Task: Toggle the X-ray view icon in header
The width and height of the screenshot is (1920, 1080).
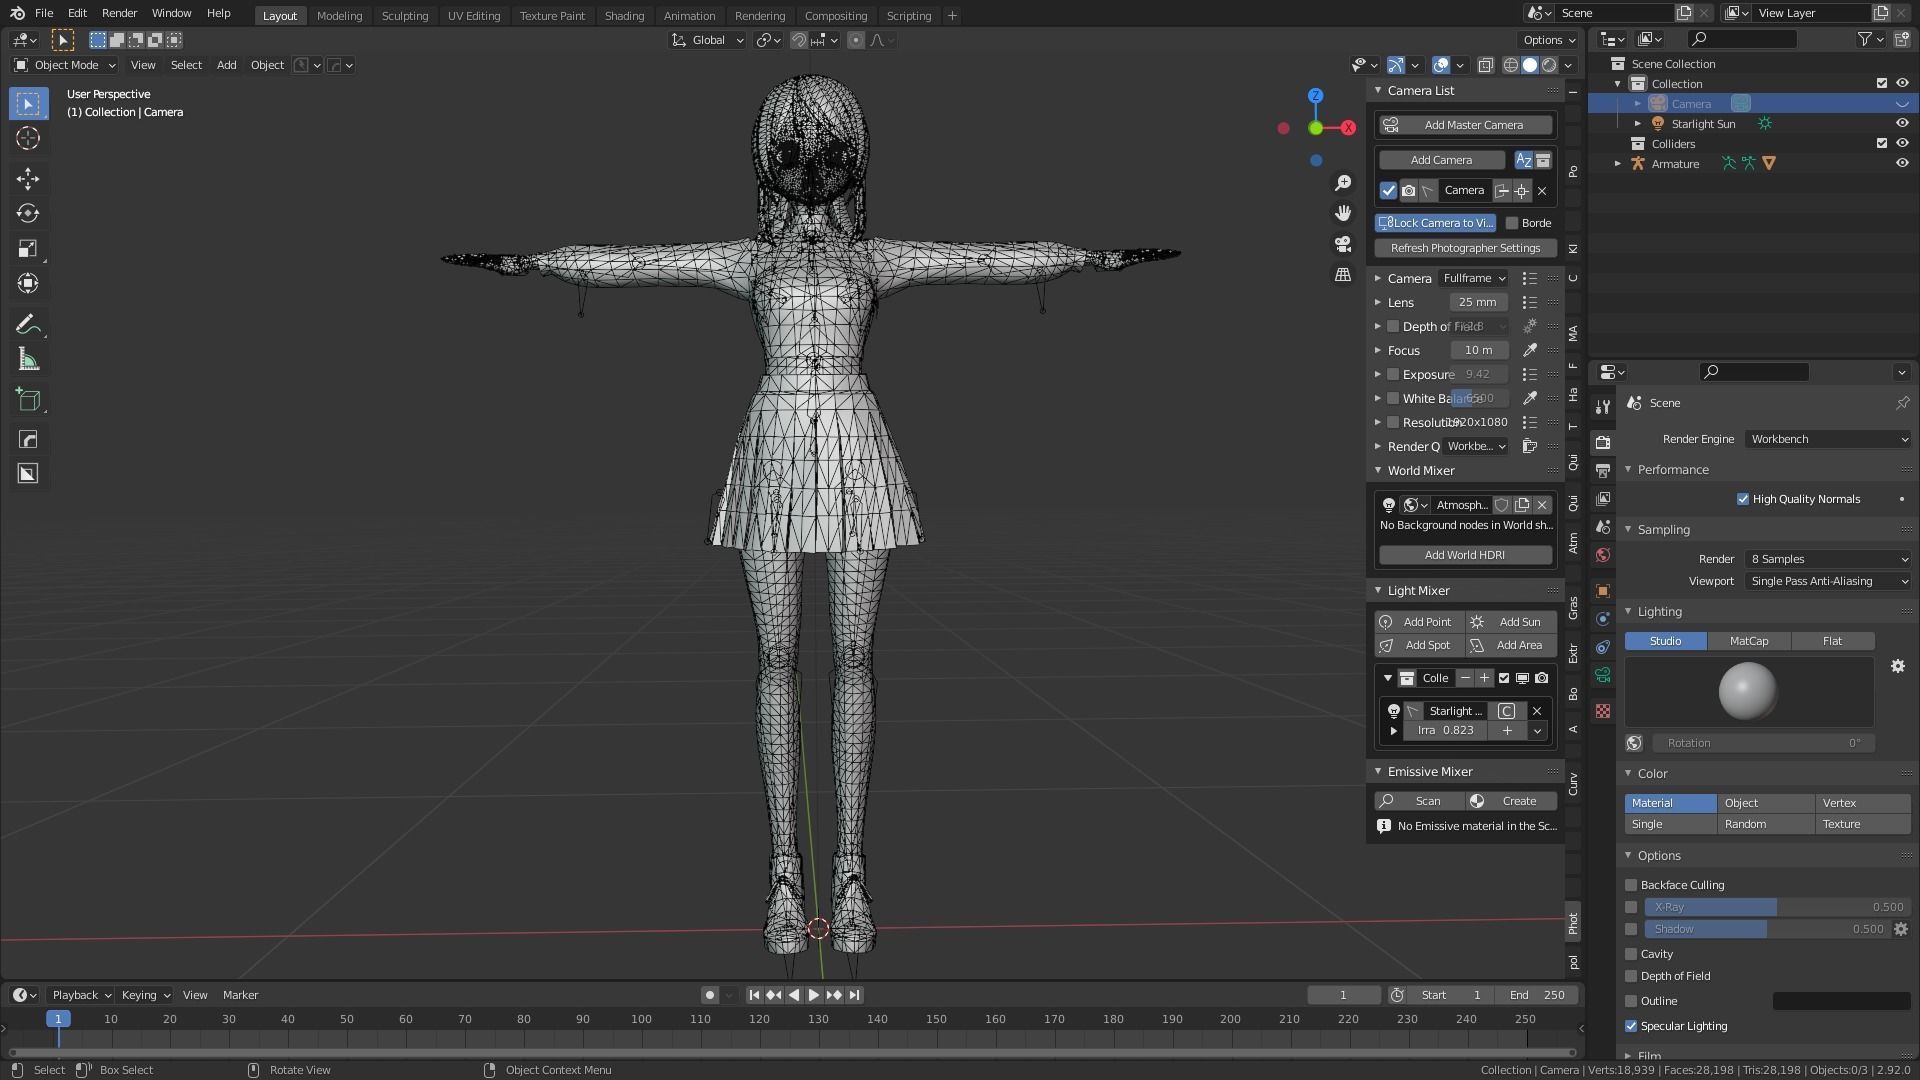Action: pyautogui.click(x=1486, y=65)
